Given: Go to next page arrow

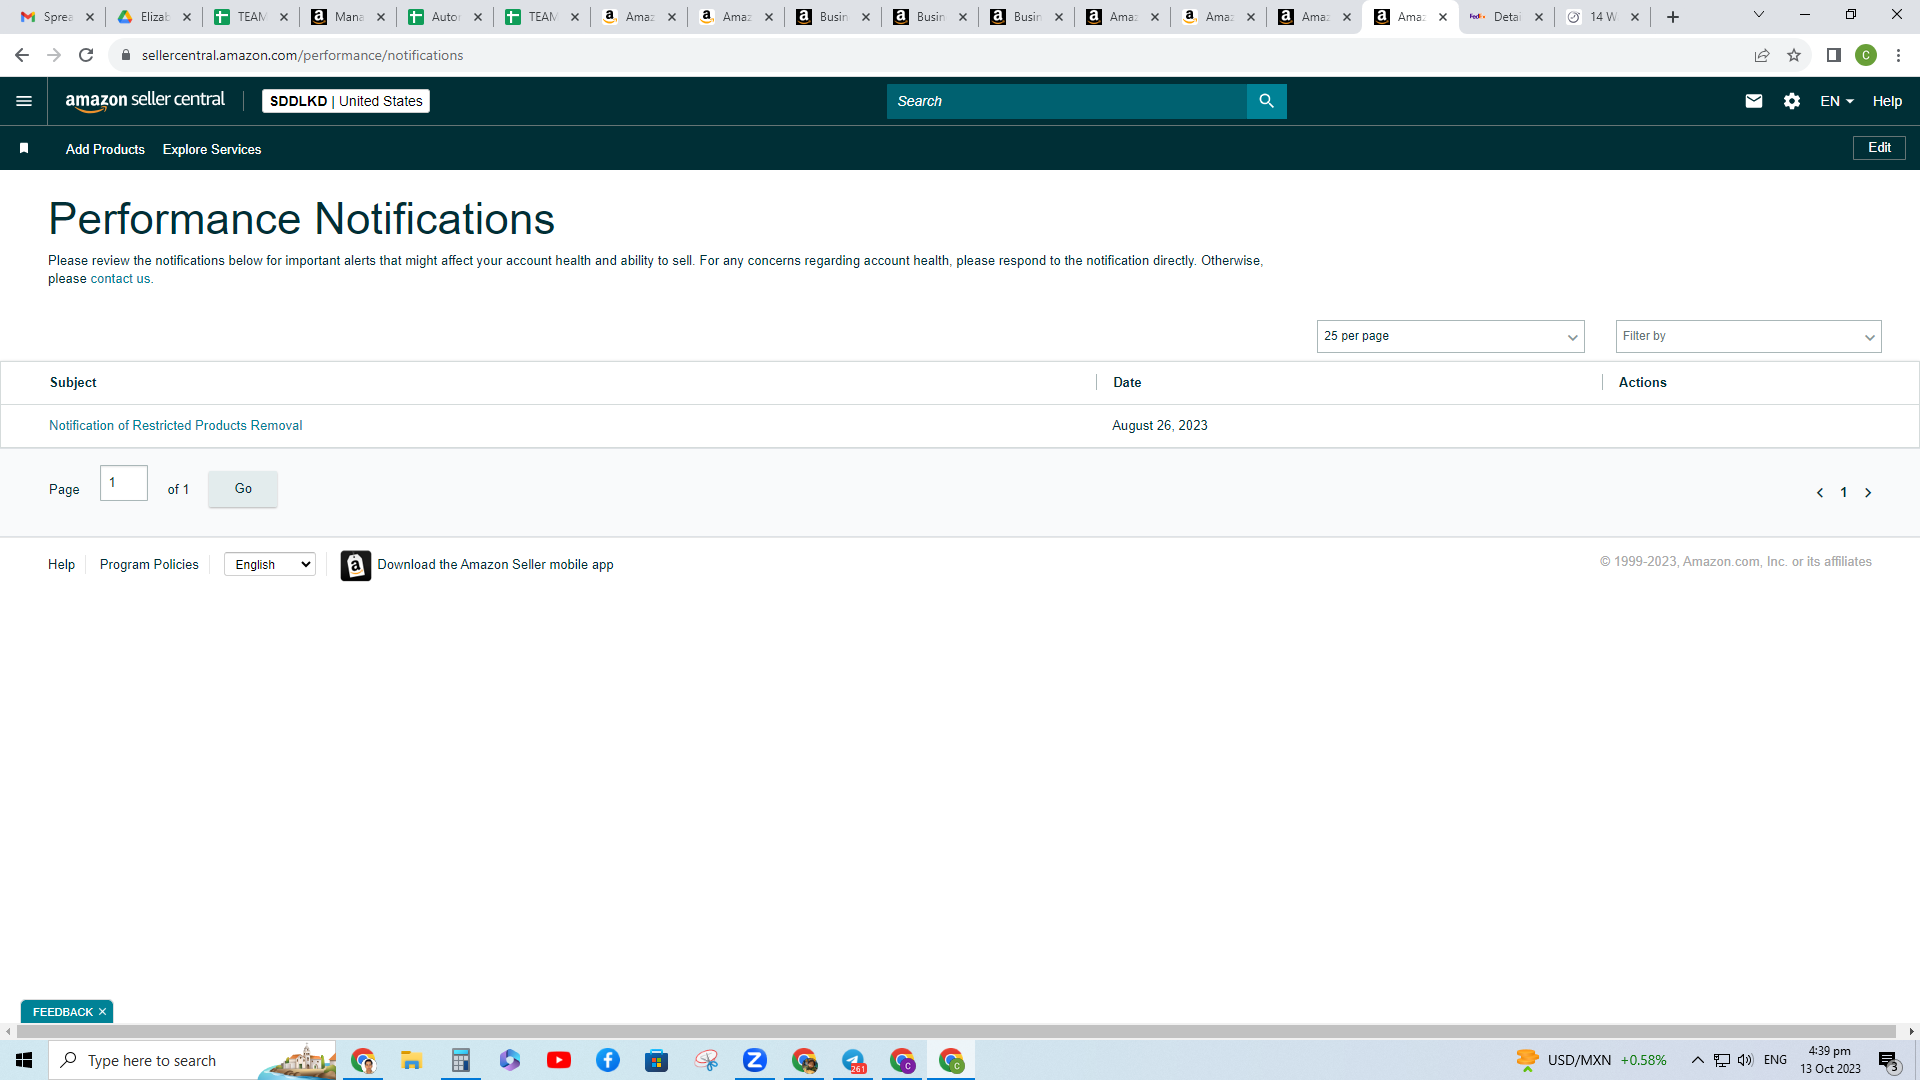Looking at the screenshot, I should [1868, 492].
